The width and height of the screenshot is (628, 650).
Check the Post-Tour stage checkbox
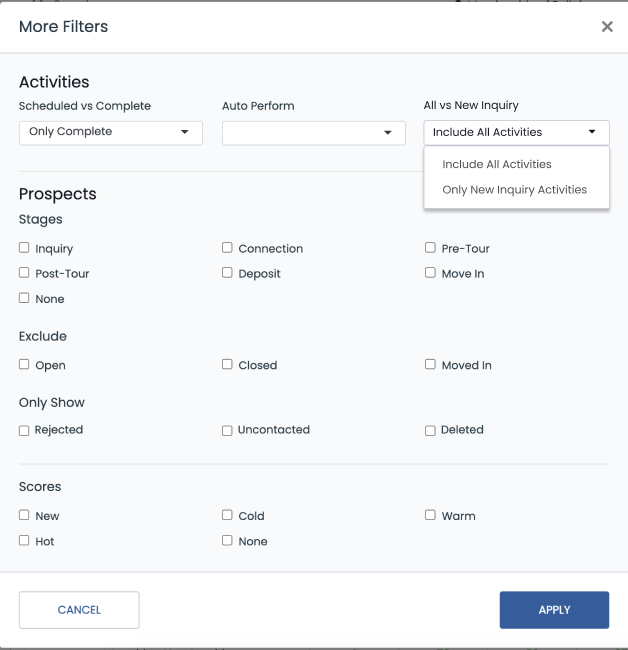pos(24,273)
